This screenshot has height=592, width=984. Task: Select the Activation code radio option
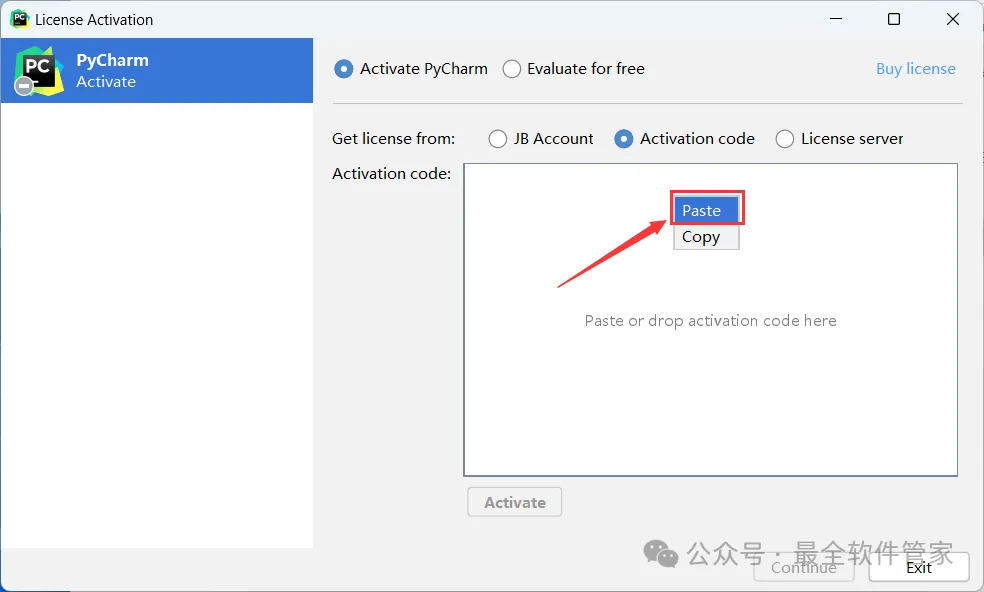[x=623, y=139]
